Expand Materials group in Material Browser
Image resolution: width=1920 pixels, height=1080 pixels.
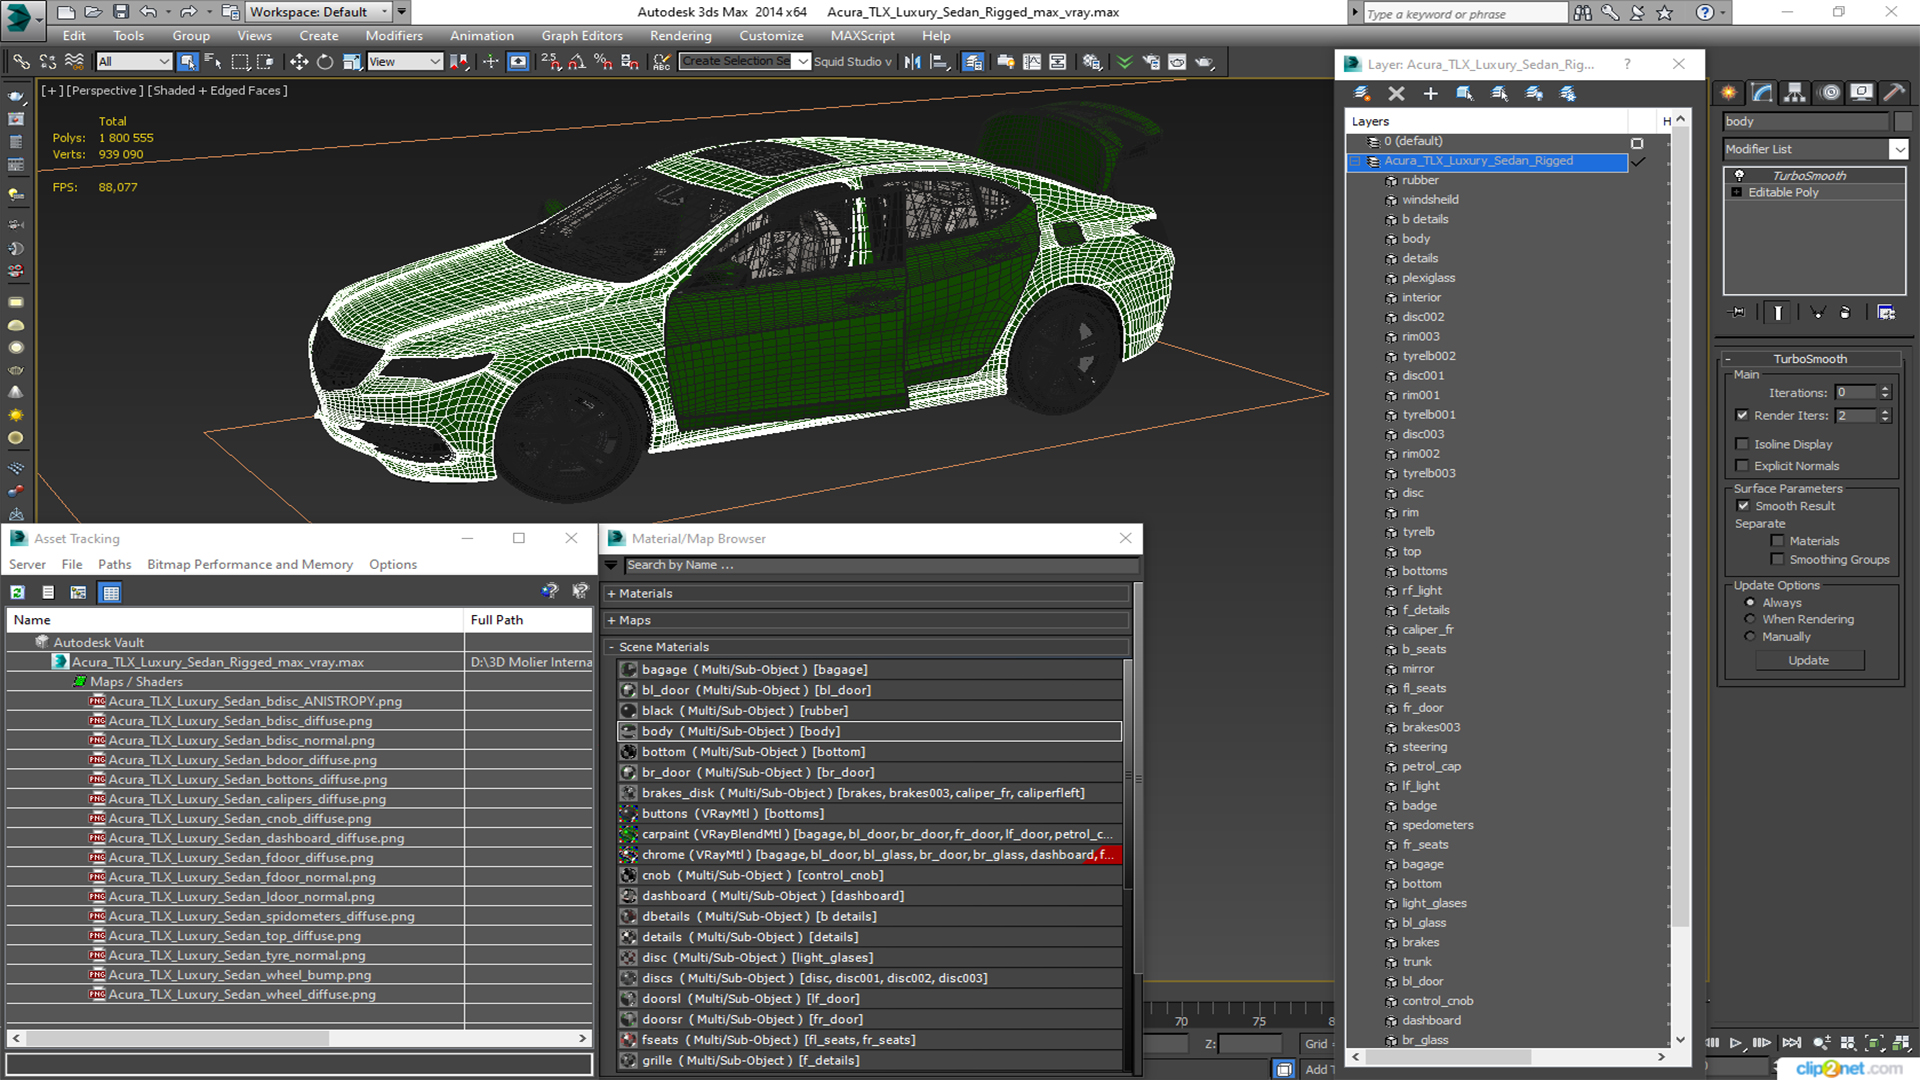(x=611, y=594)
